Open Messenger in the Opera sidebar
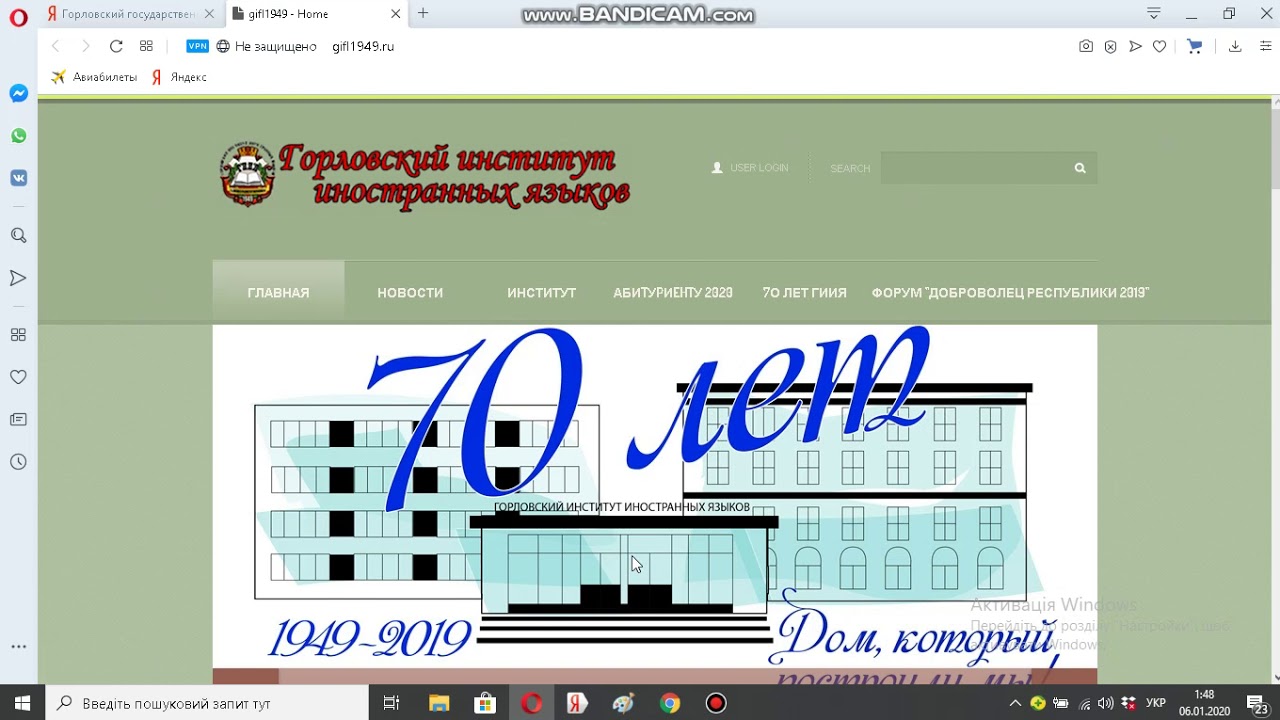 point(18,93)
